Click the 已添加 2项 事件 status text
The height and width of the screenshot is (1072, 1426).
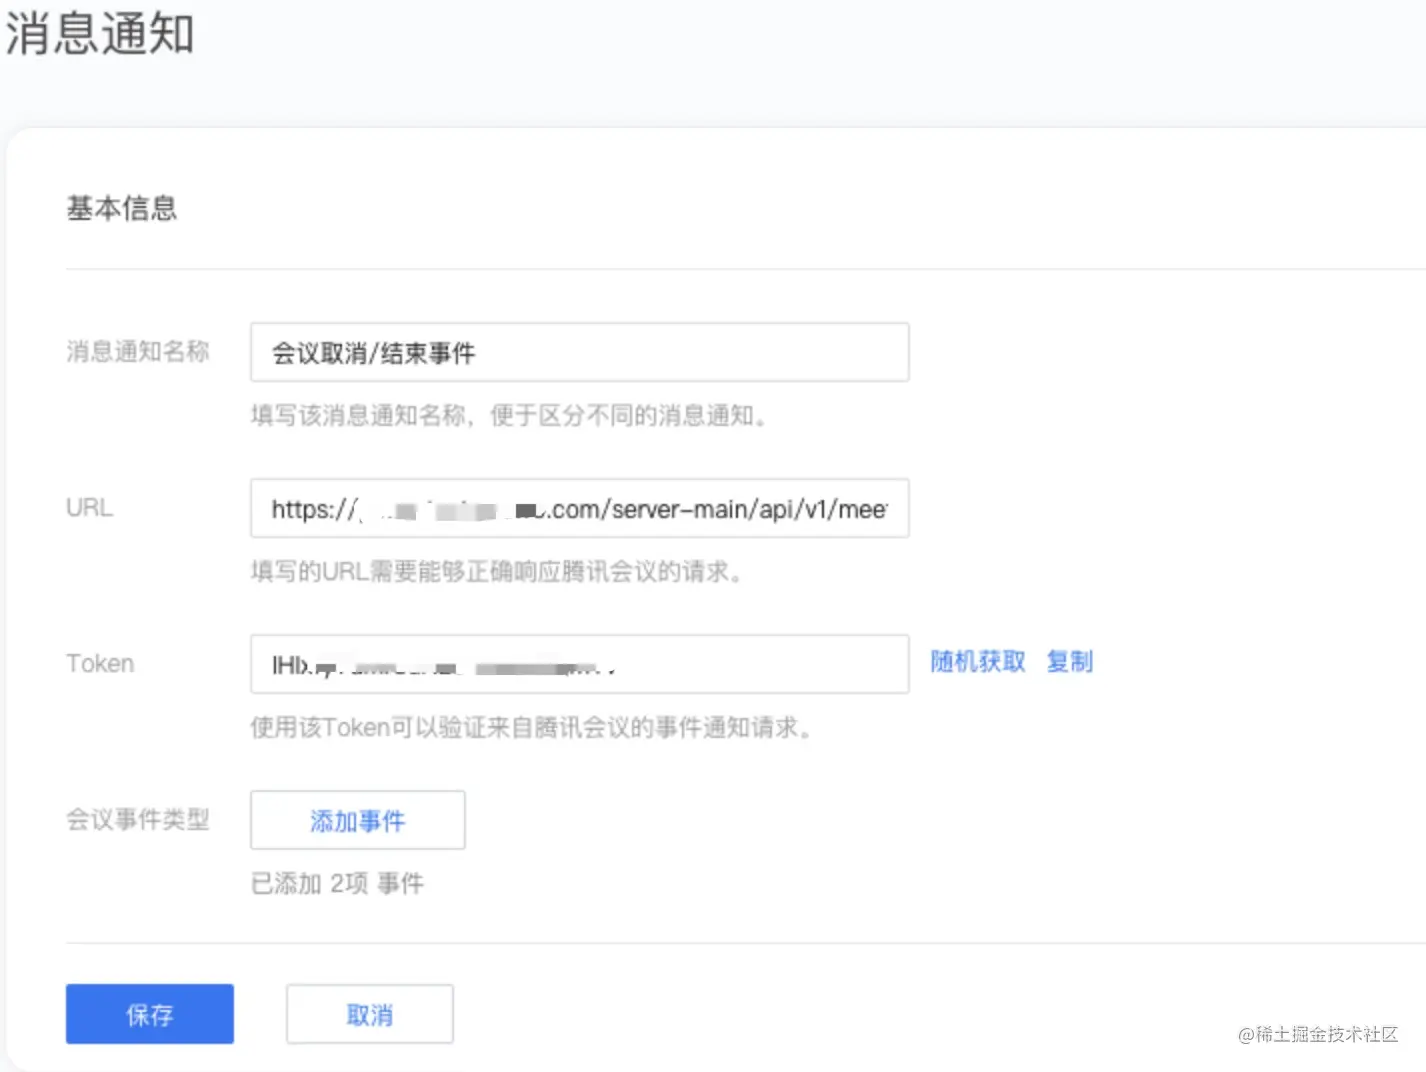(337, 883)
